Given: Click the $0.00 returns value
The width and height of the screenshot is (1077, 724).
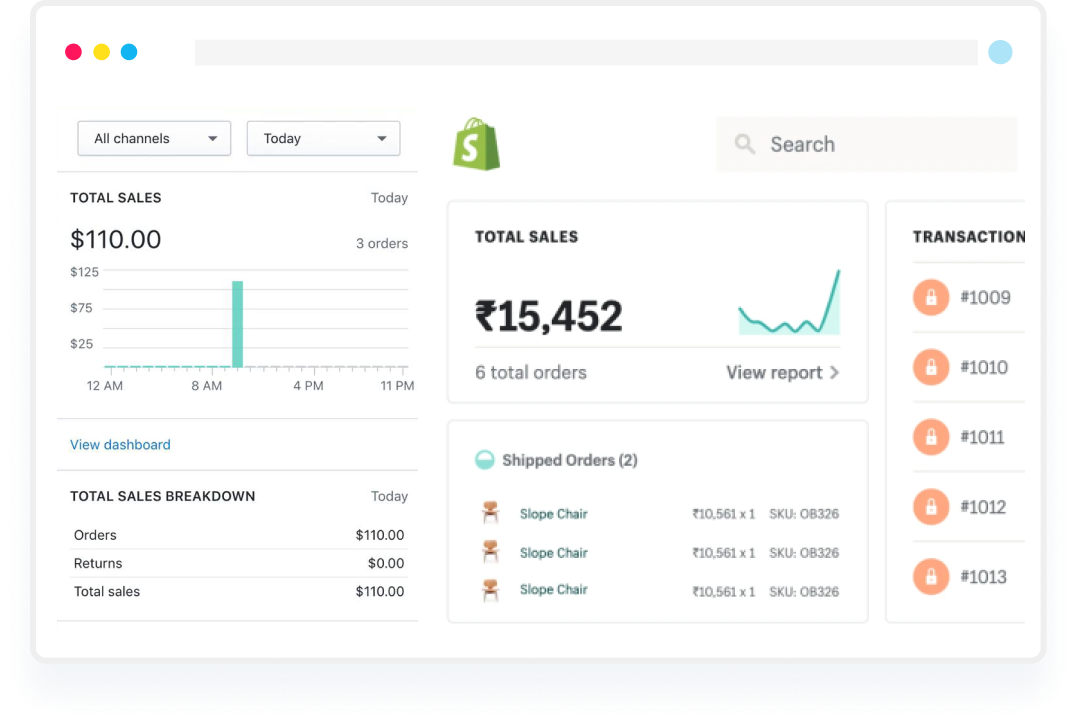Looking at the screenshot, I should click(386, 563).
